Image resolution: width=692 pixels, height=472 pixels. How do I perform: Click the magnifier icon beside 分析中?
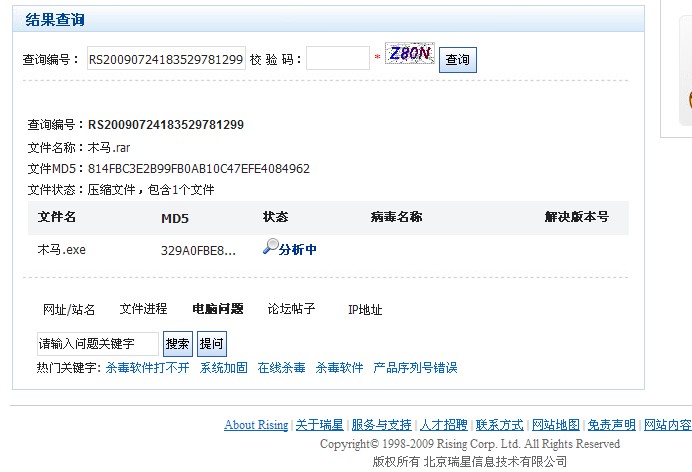[271, 246]
